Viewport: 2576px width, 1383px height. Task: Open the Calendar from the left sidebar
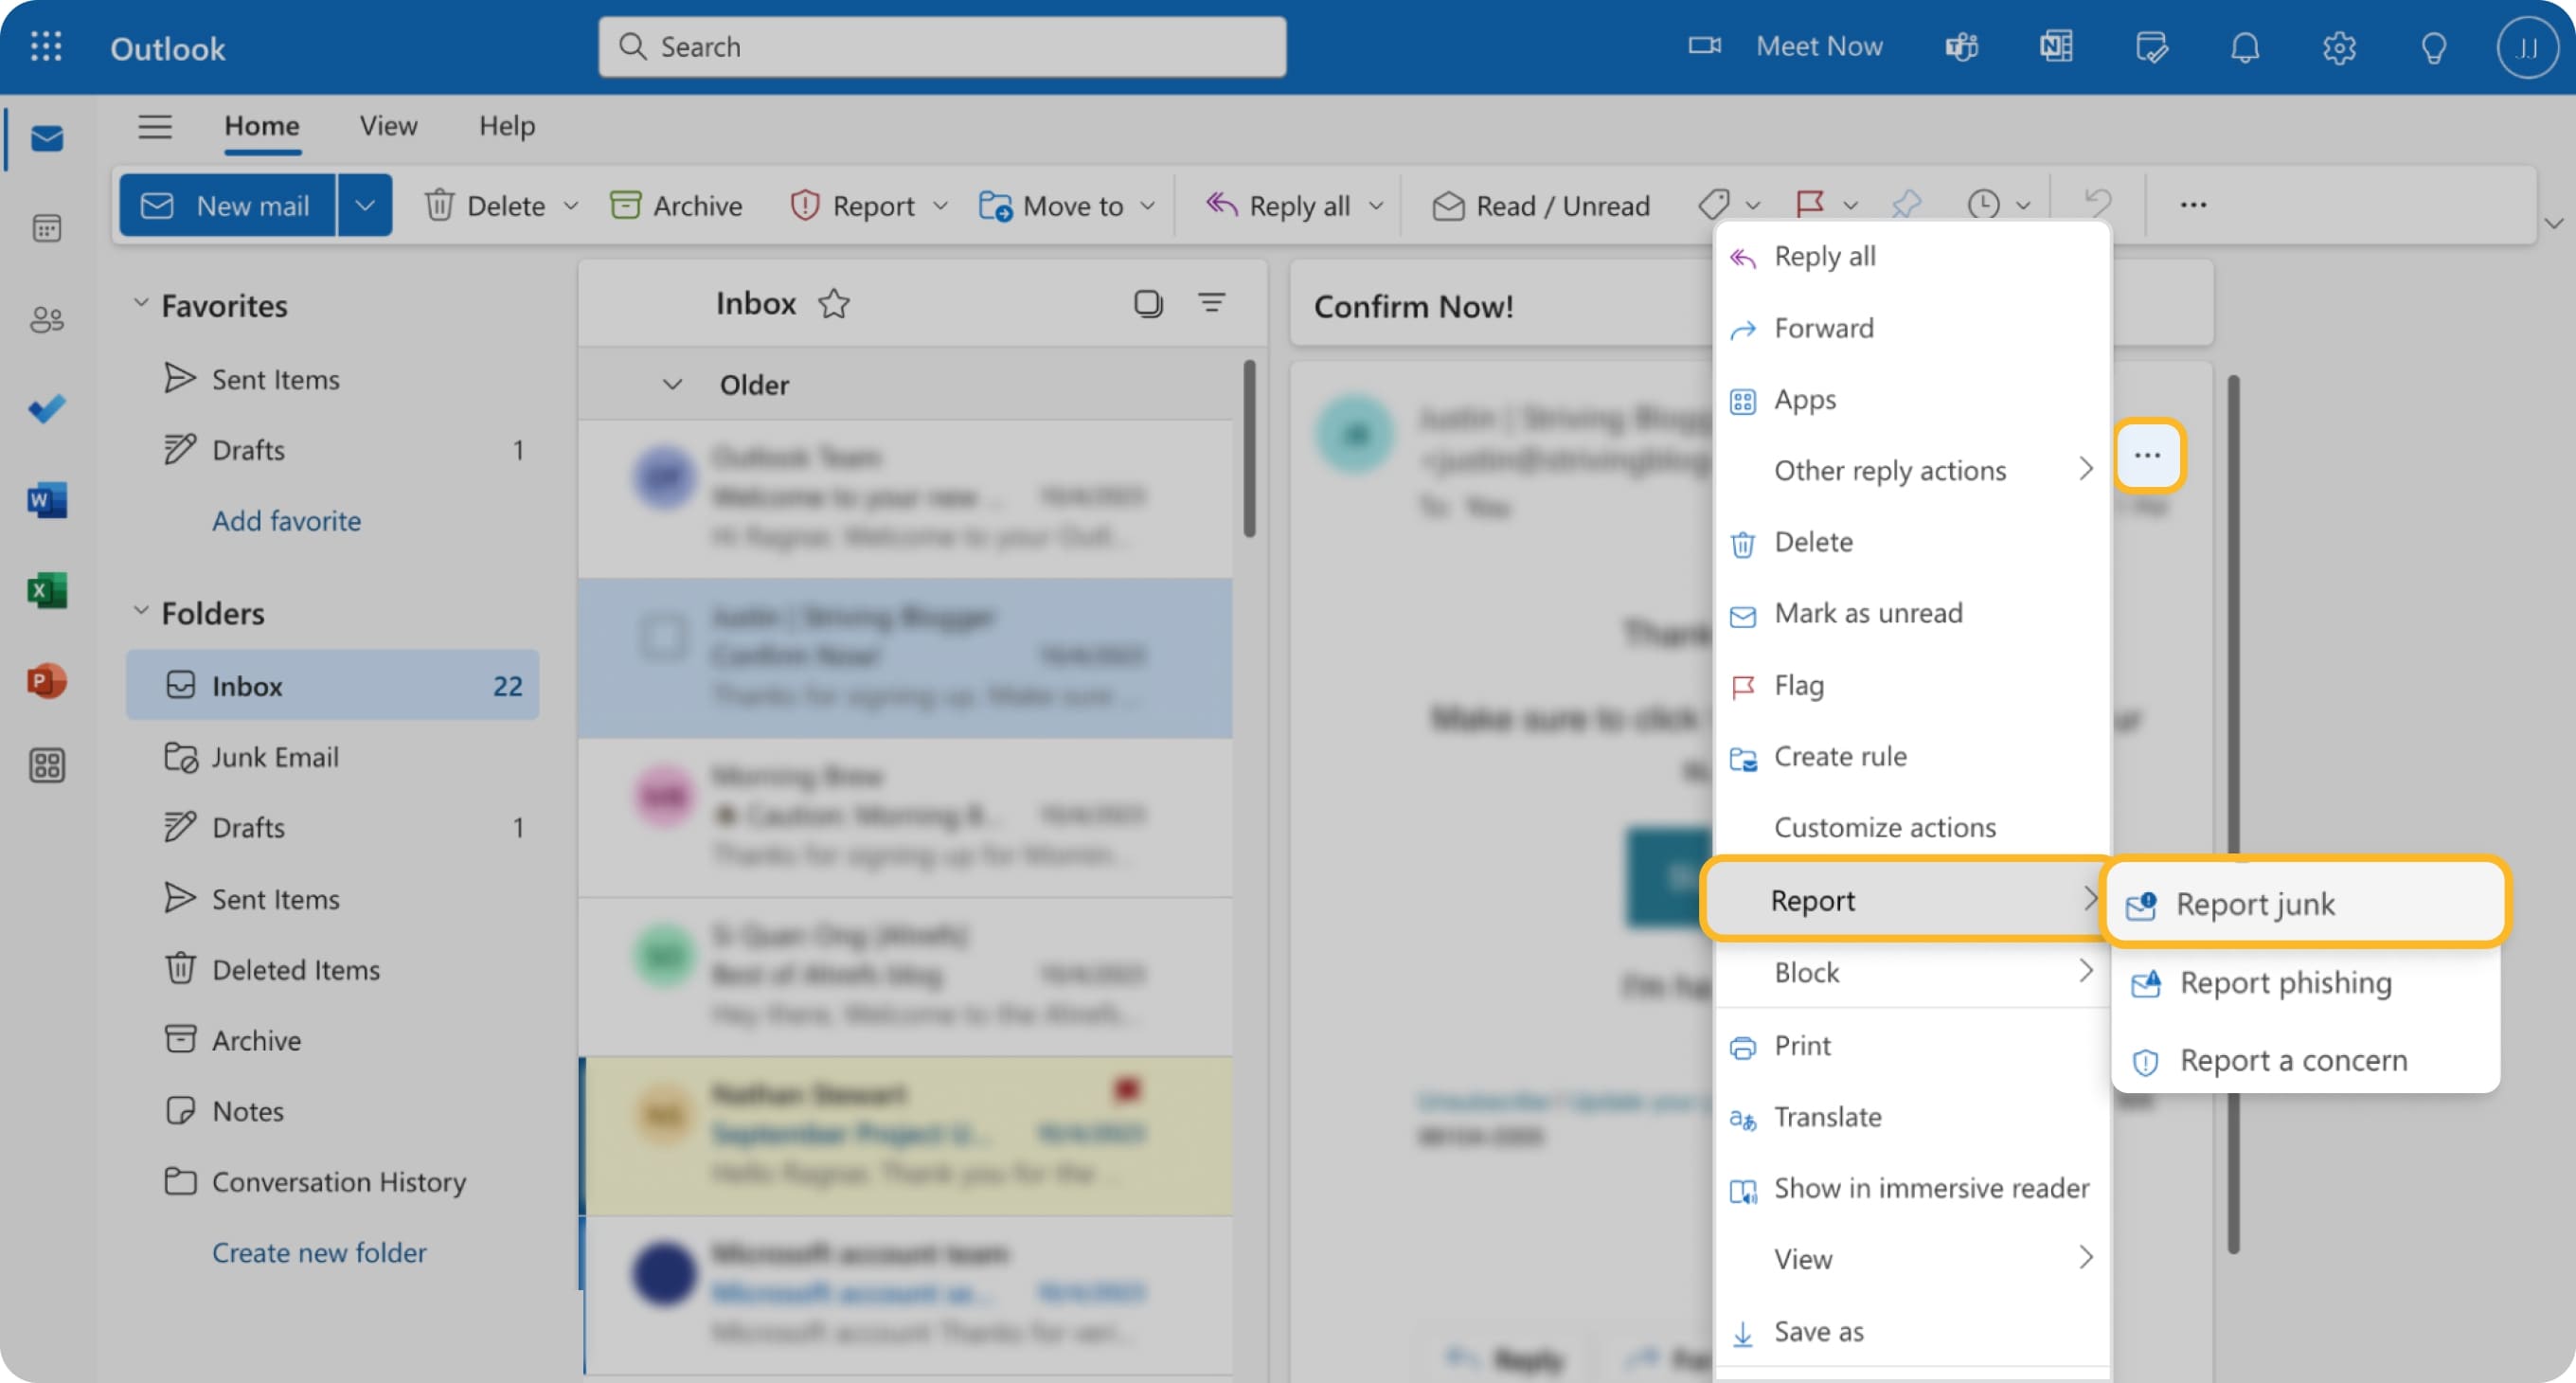pos(46,228)
